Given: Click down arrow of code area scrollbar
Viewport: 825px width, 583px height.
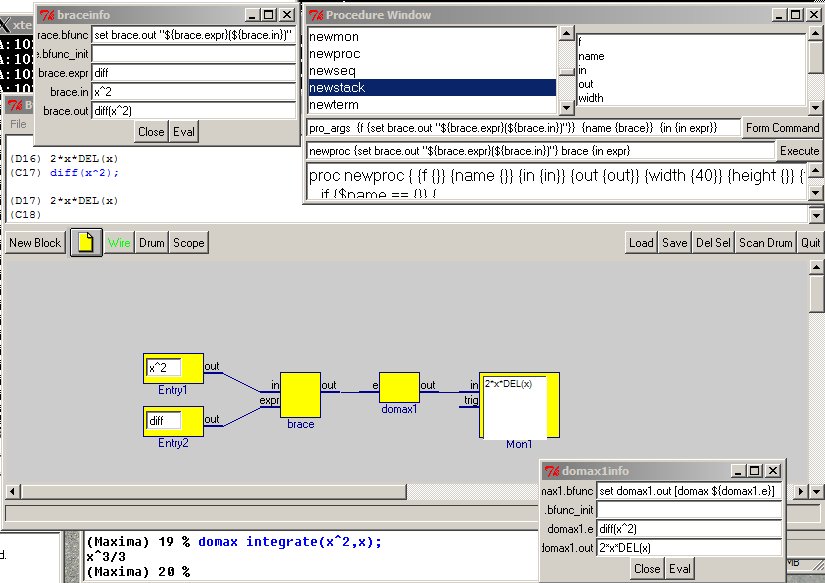Looking at the screenshot, I should point(816,193).
